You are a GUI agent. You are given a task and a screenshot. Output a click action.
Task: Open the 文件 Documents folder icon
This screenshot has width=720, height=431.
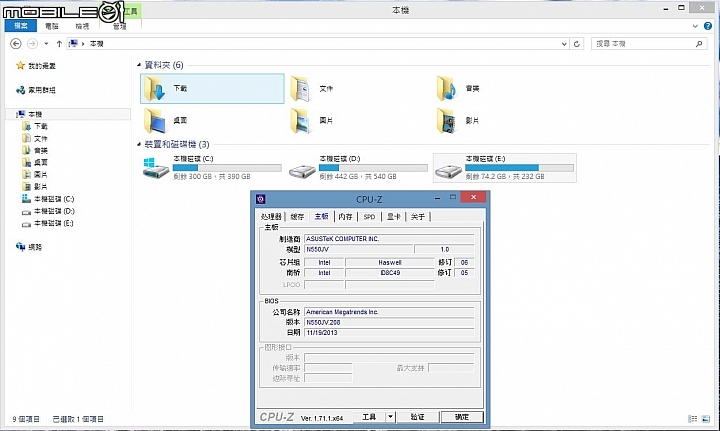click(300, 88)
